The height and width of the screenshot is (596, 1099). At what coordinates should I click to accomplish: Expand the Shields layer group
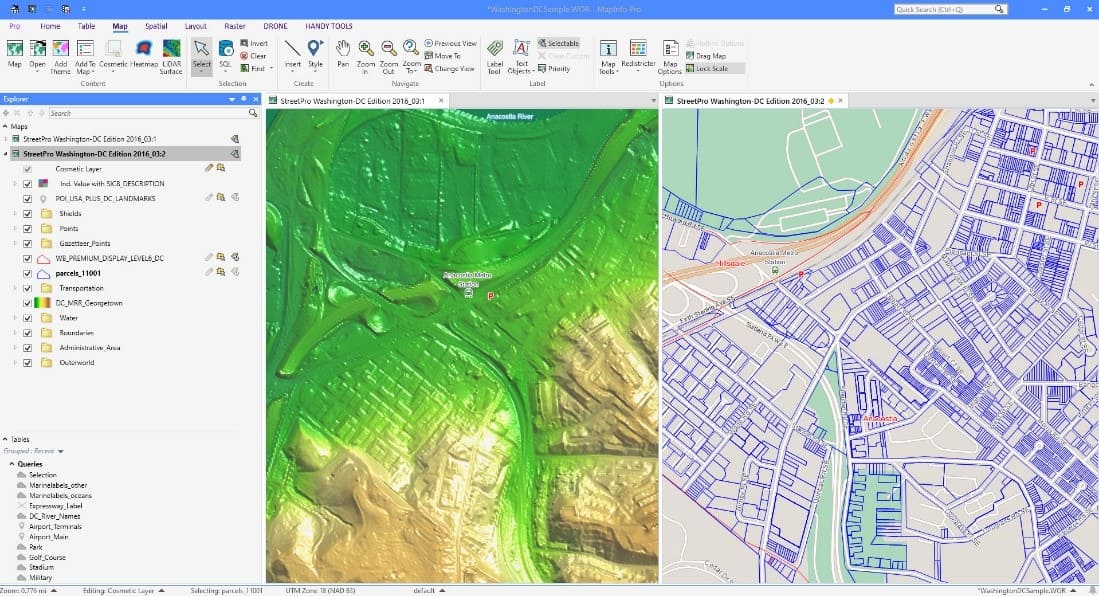pos(14,214)
